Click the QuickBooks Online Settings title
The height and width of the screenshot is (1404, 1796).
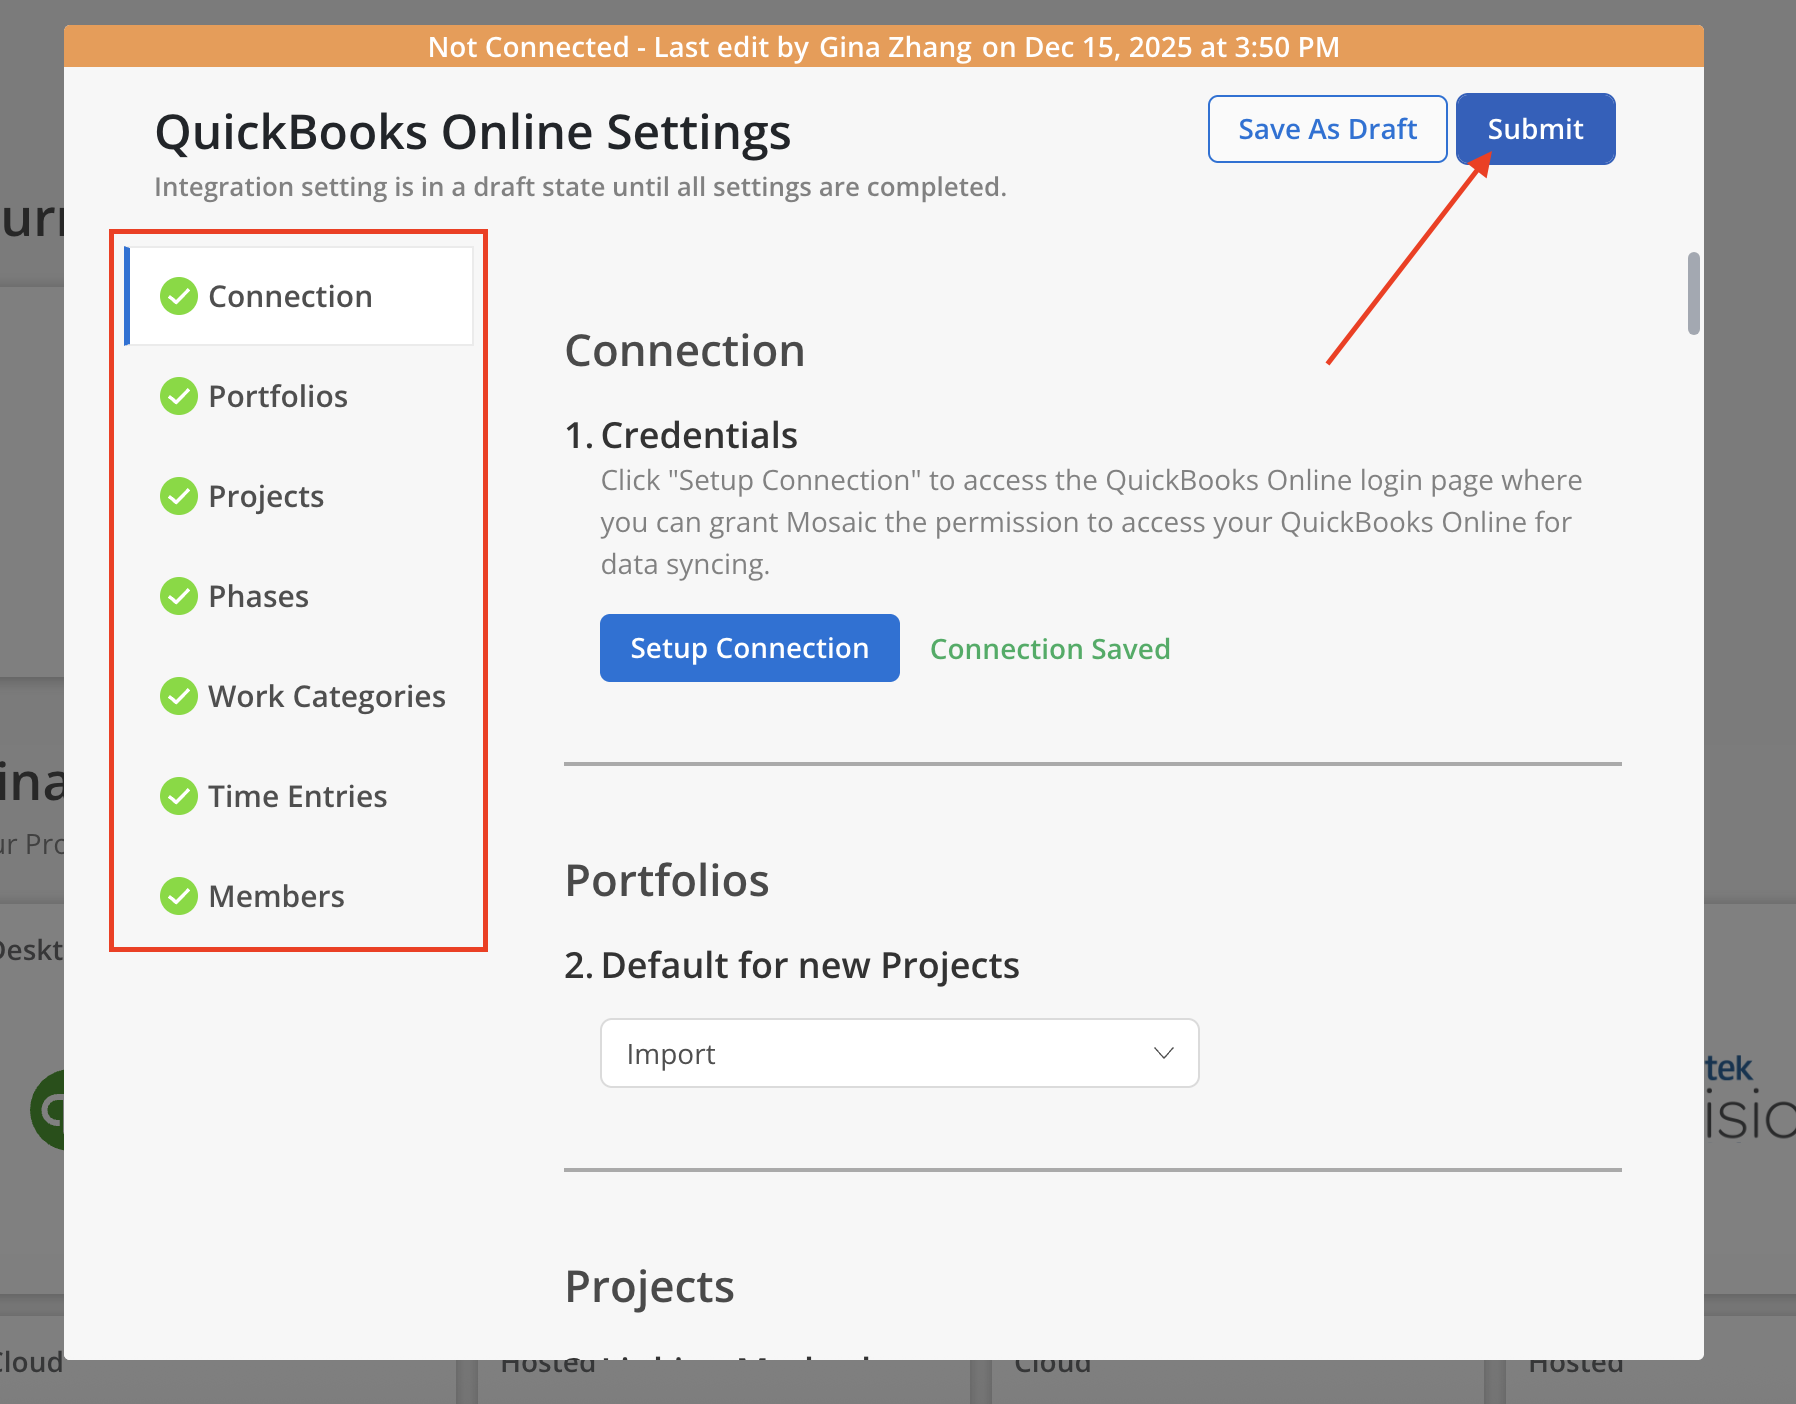(473, 132)
